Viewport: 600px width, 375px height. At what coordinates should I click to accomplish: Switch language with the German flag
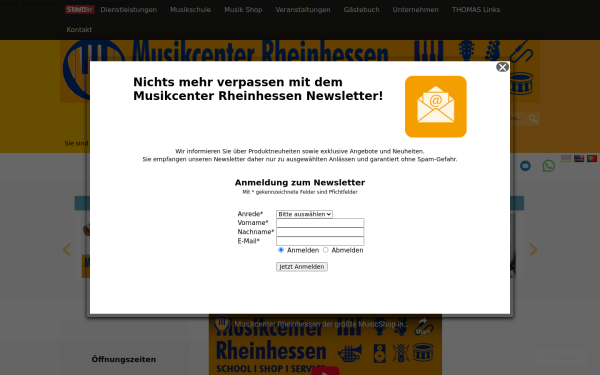(x=566, y=158)
